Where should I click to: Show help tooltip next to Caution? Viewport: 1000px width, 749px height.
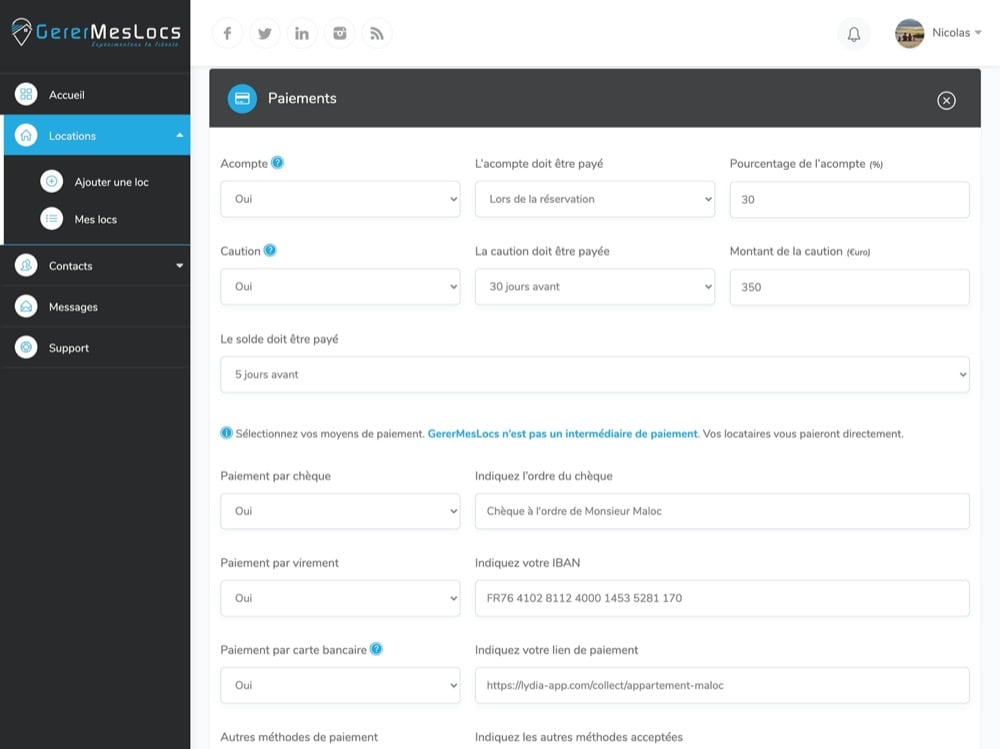coord(270,250)
